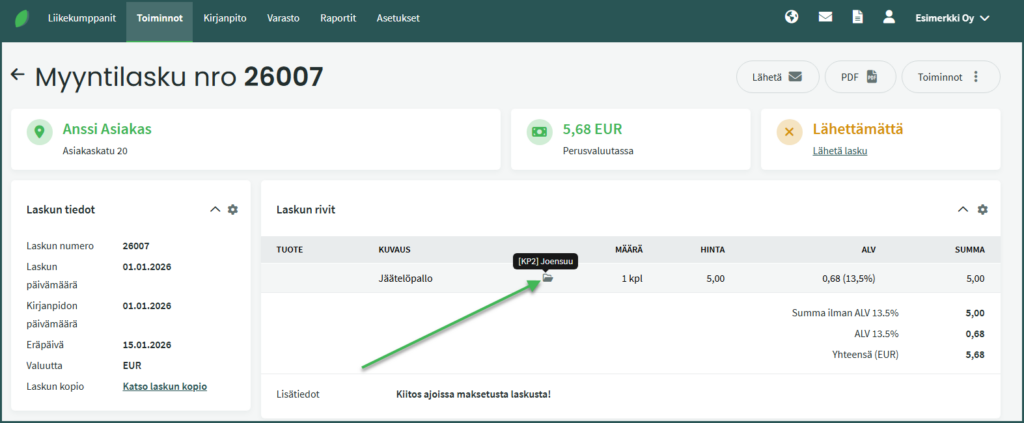Click the document icon in top bar

point(857,17)
